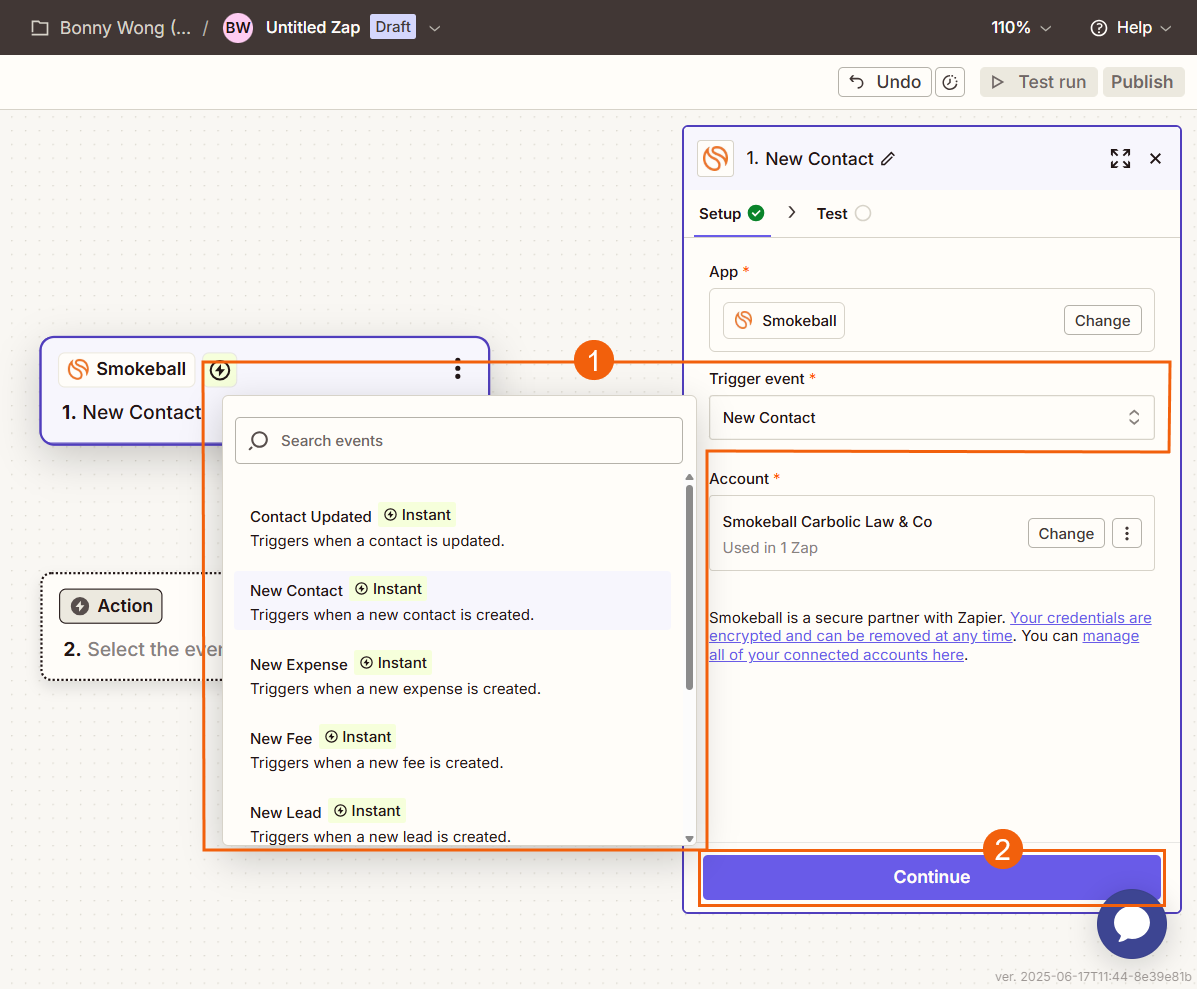Screen dimensions: 1197x989
Task: Open the Help menu
Action: (x=1131, y=27)
